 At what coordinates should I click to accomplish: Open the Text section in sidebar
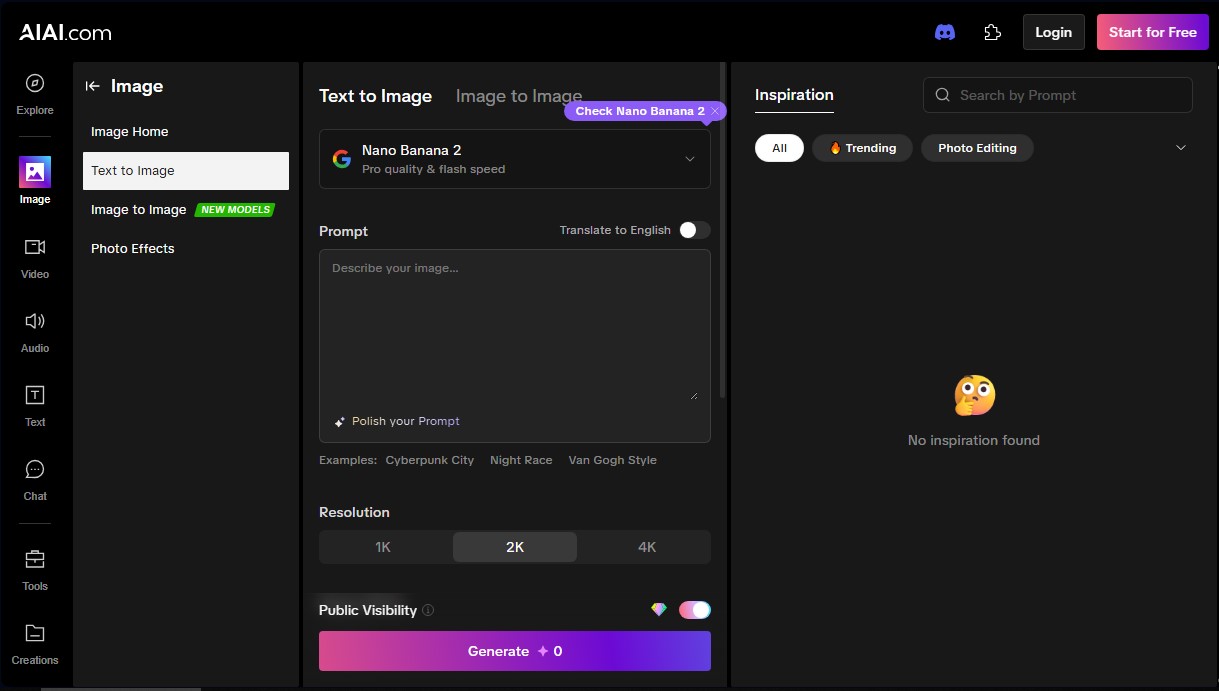coord(34,404)
